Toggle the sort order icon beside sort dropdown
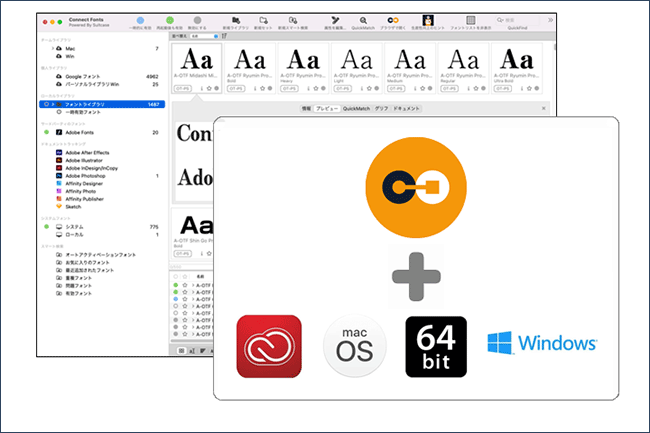The image size is (650, 433). [224, 36]
